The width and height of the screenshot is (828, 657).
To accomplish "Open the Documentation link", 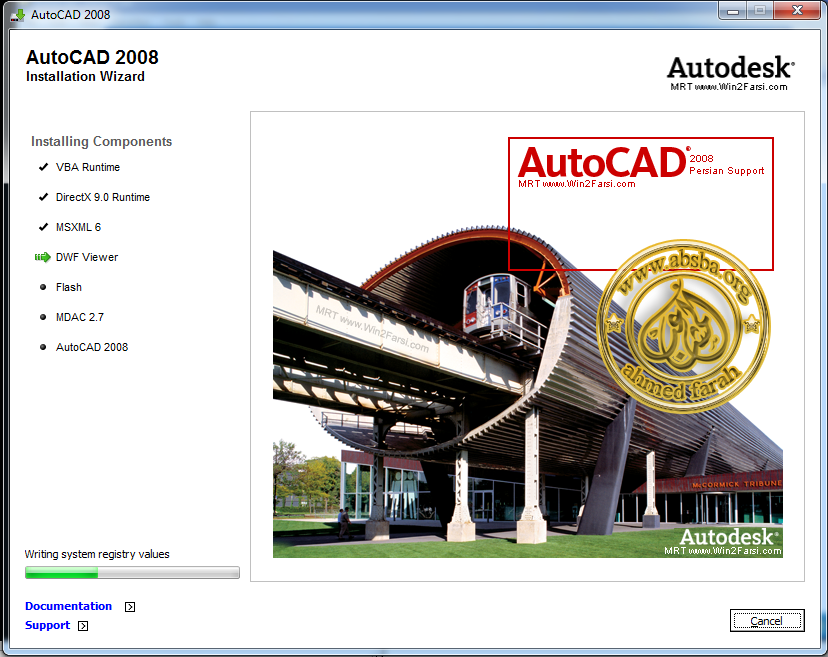I will click(69, 606).
